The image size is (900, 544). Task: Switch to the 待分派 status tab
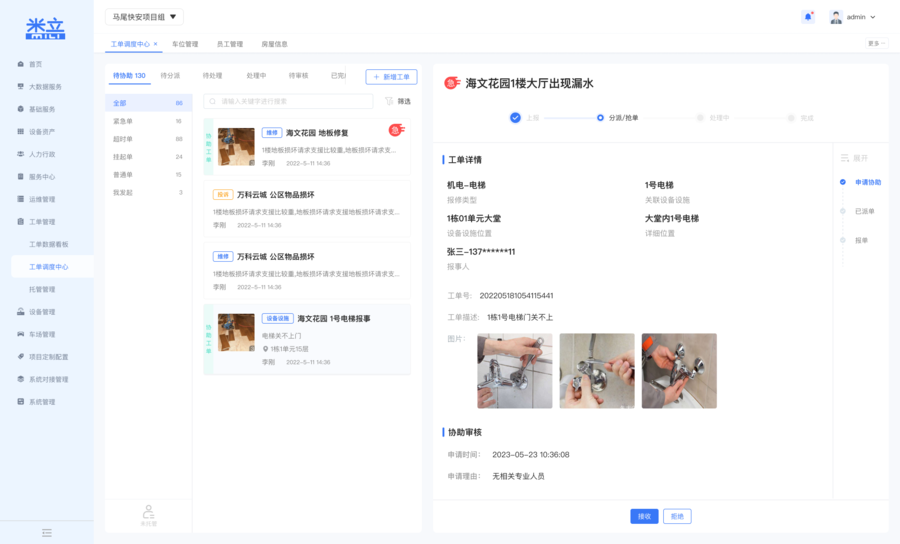tap(170, 76)
